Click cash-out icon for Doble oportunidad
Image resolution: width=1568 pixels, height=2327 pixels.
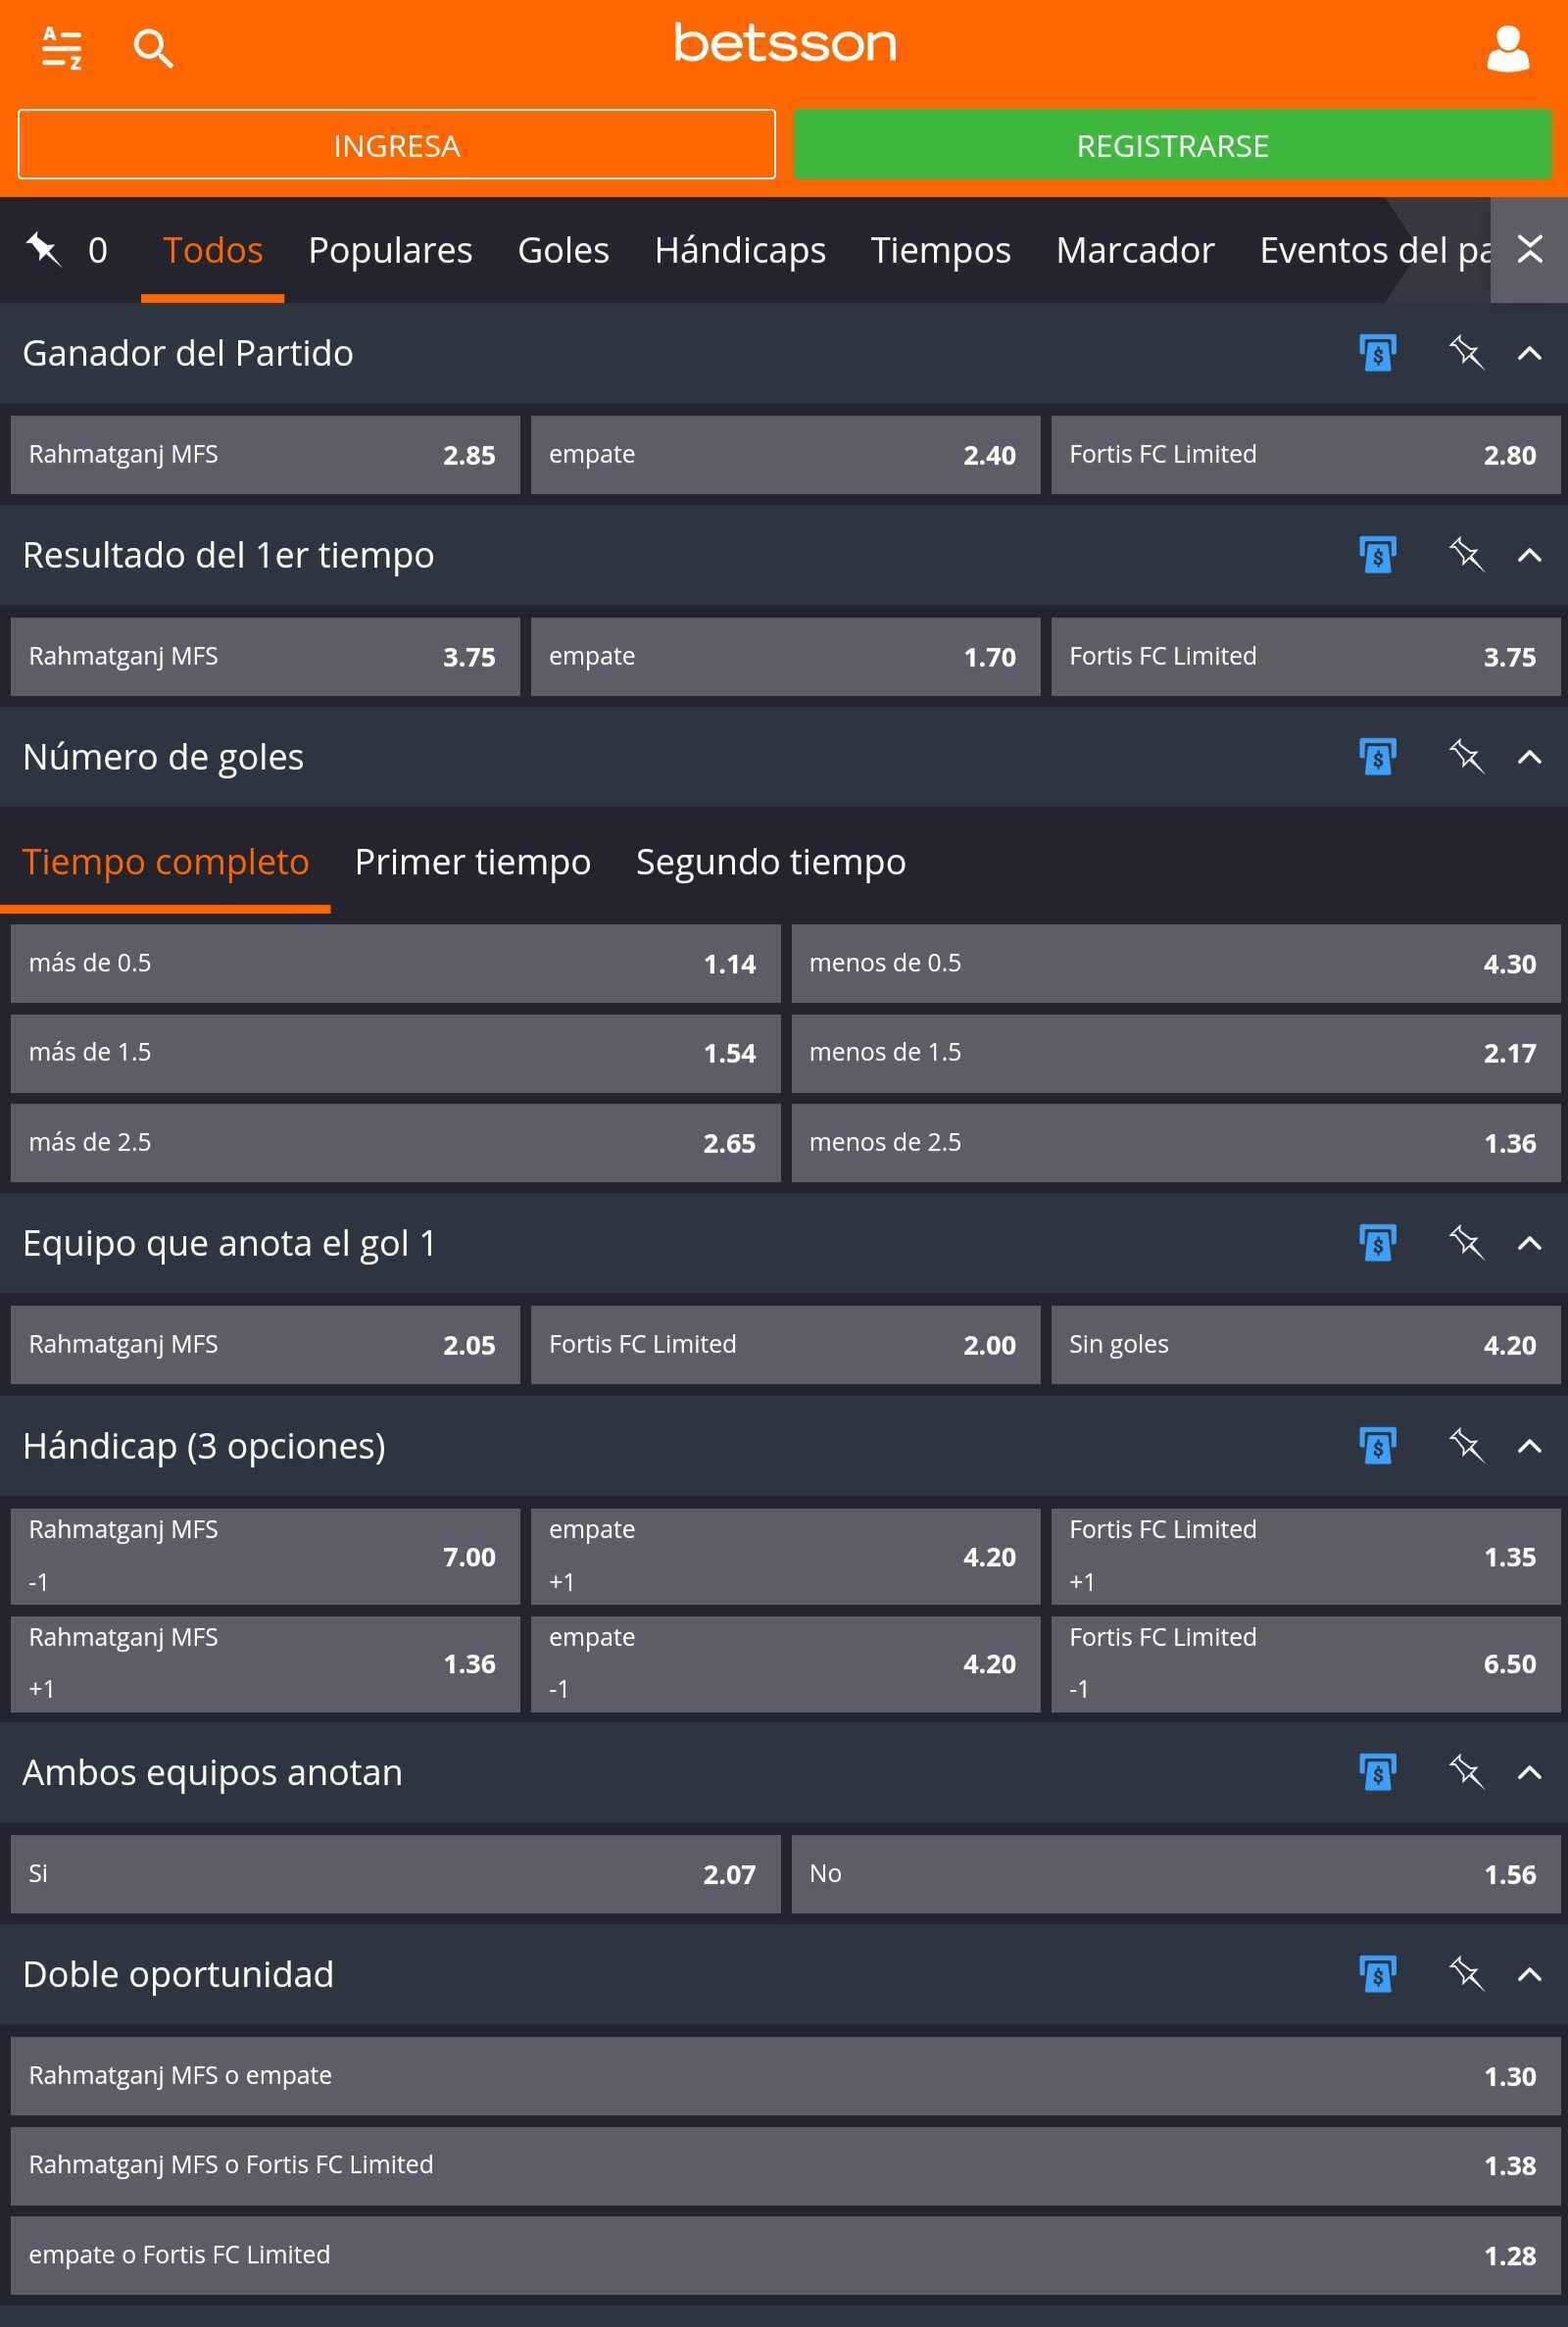click(1377, 1974)
